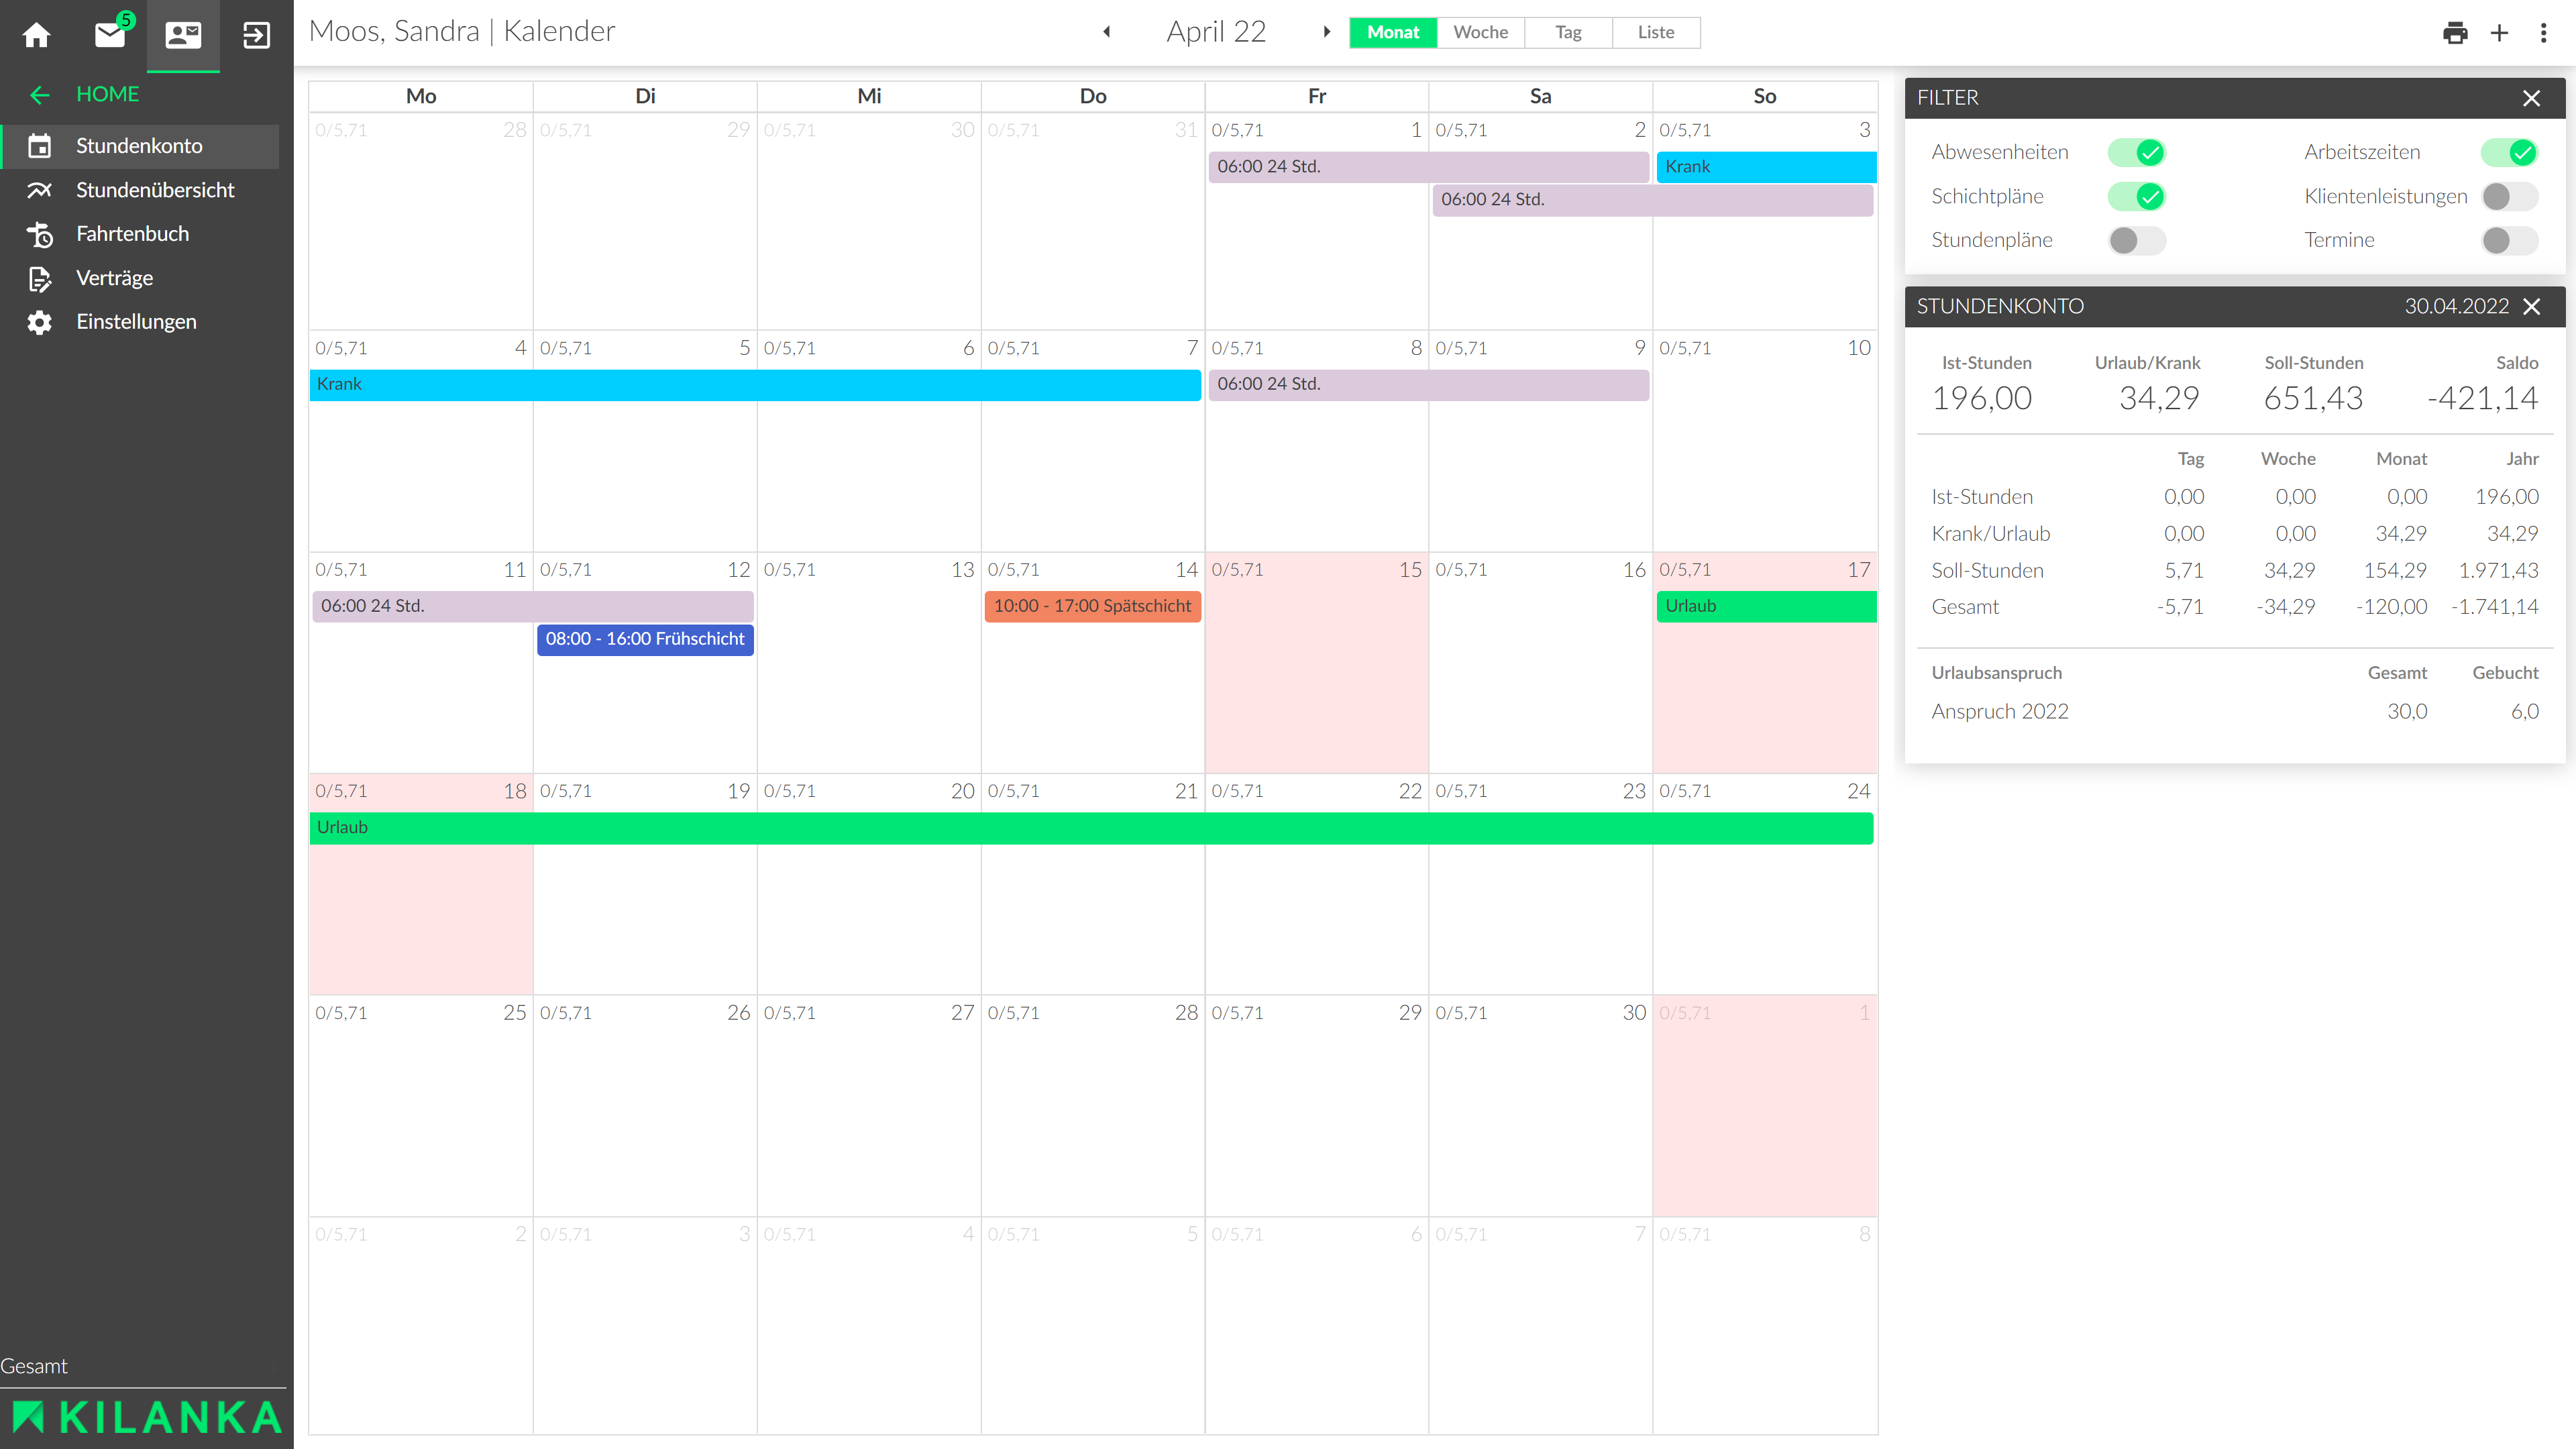Close the Stundenkonto panel
This screenshot has width=2576, height=1449.
pyautogui.click(x=2531, y=307)
